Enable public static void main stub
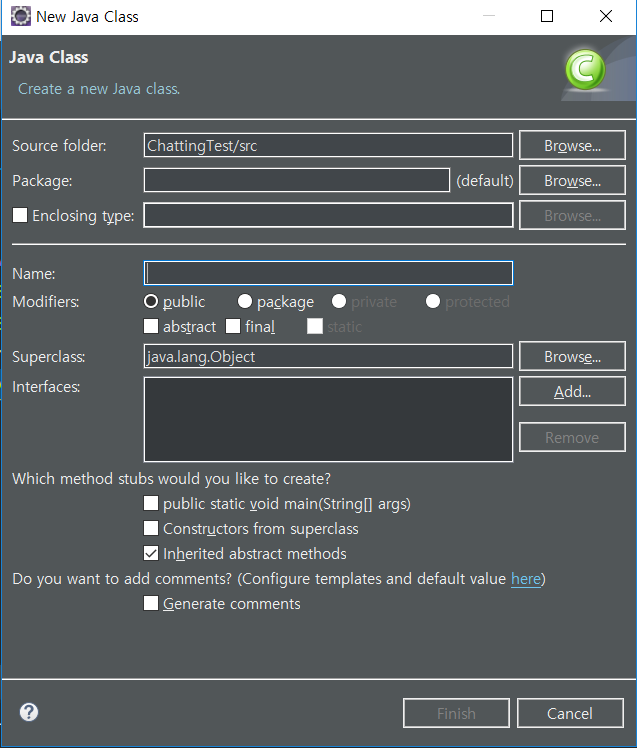 [x=151, y=503]
